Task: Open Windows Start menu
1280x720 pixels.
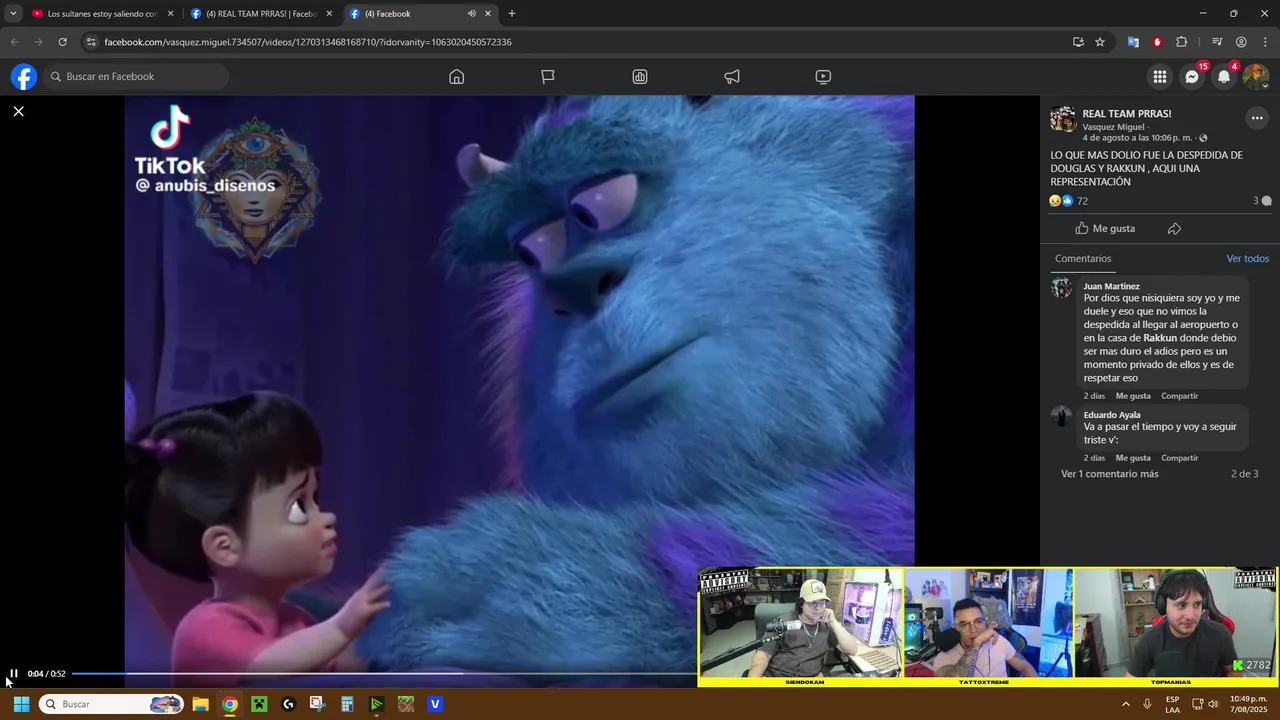Action: (21, 704)
